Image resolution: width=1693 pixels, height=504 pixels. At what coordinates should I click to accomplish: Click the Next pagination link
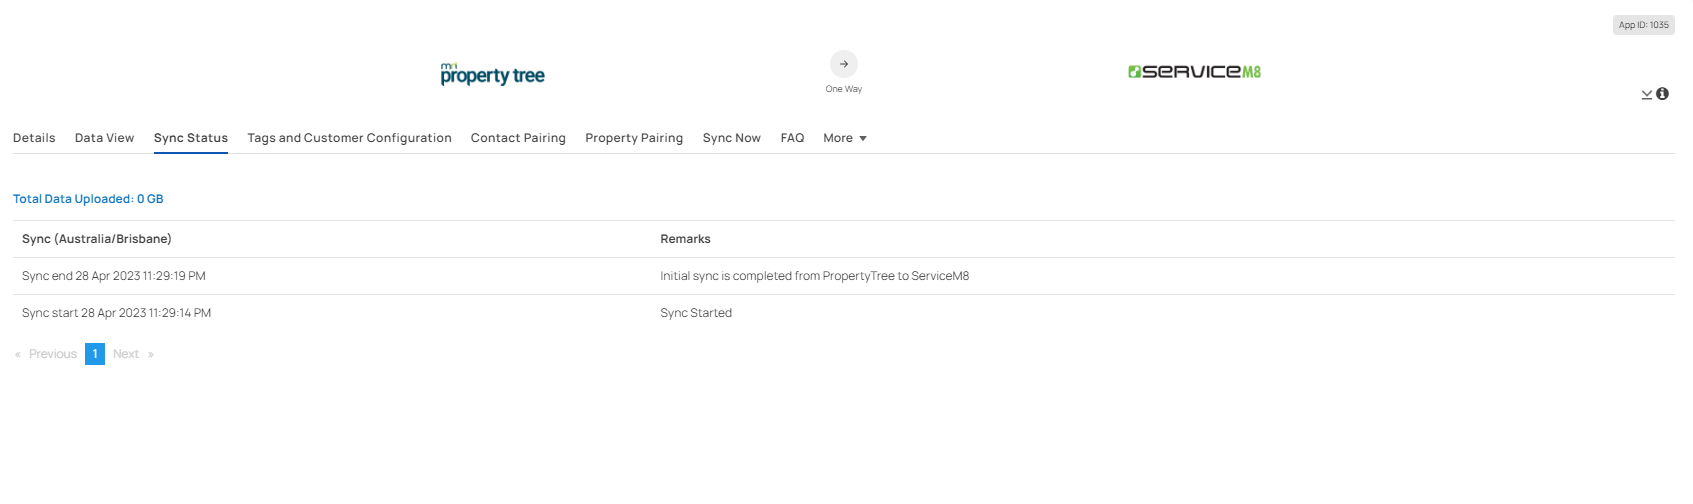pyautogui.click(x=133, y=354)
